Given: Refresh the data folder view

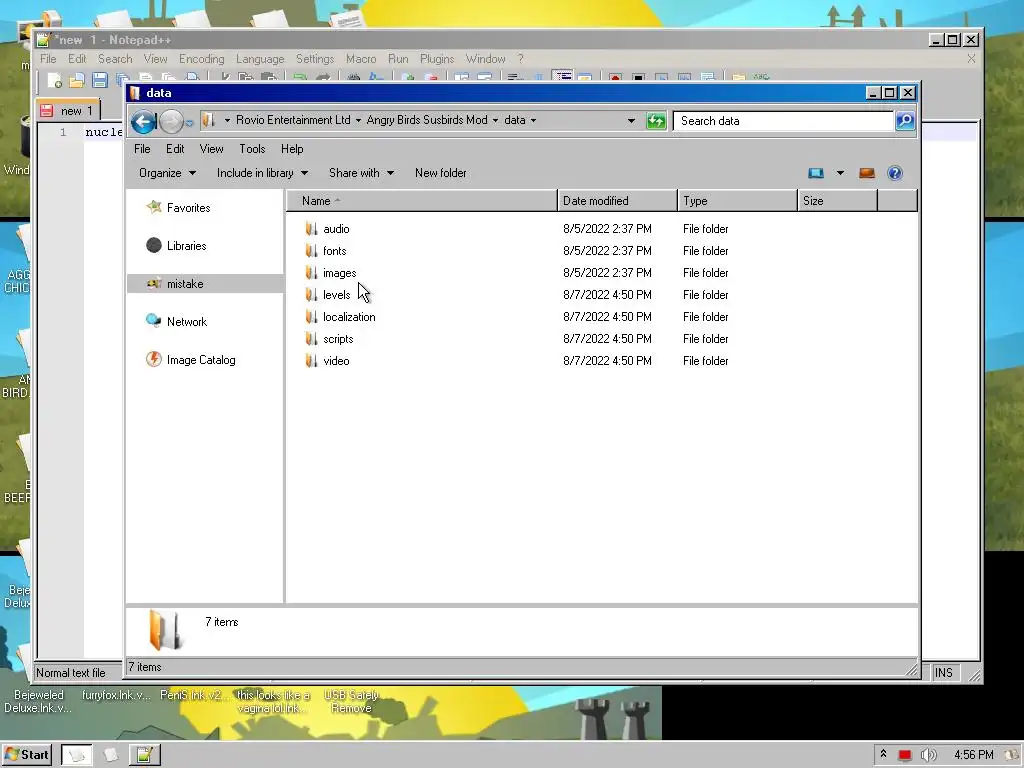Looking at the screenshot, I should pos(656,121).
